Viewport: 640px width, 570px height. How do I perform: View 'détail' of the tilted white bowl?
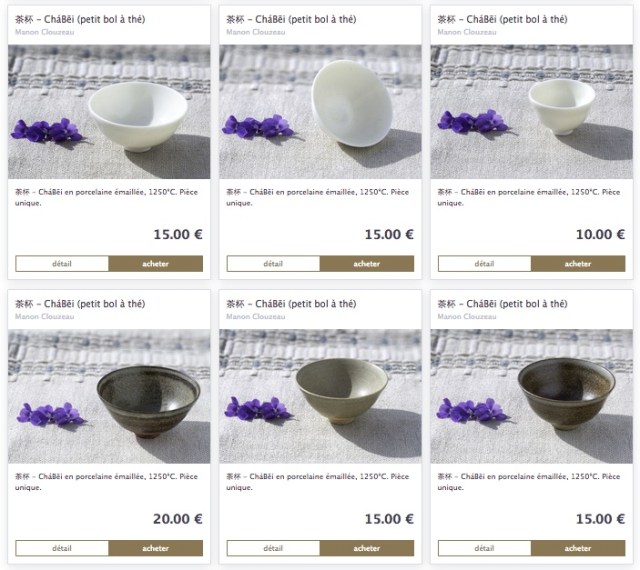click(x=273, y=264)
